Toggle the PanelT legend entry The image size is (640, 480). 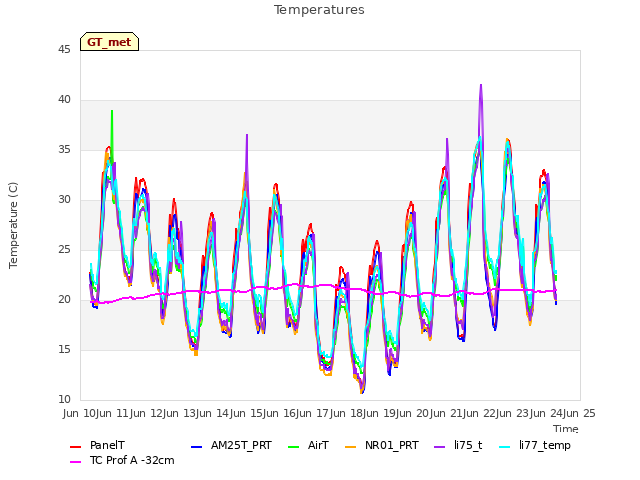(98, 445)
